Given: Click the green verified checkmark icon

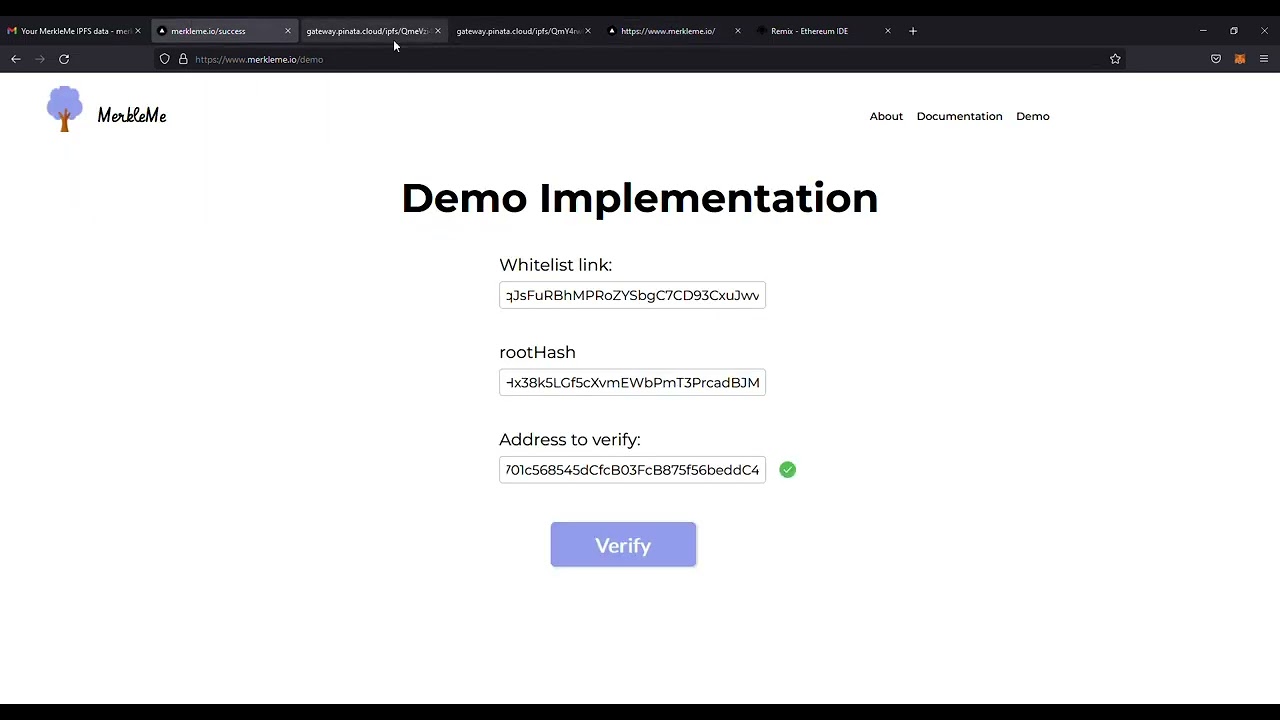Looking at the screenshot, I should coord(788,470).
